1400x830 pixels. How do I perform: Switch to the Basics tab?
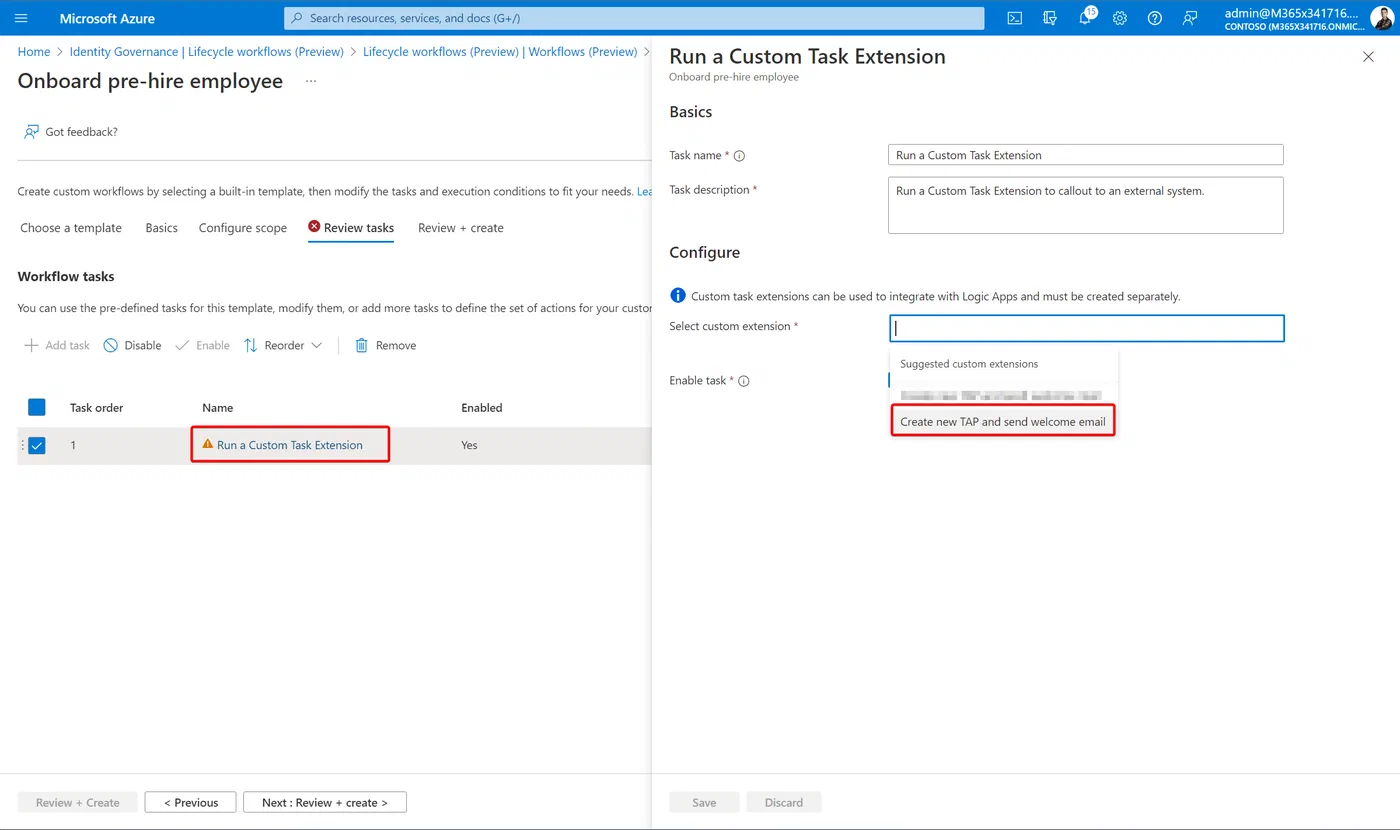click(x=161, y=228)
